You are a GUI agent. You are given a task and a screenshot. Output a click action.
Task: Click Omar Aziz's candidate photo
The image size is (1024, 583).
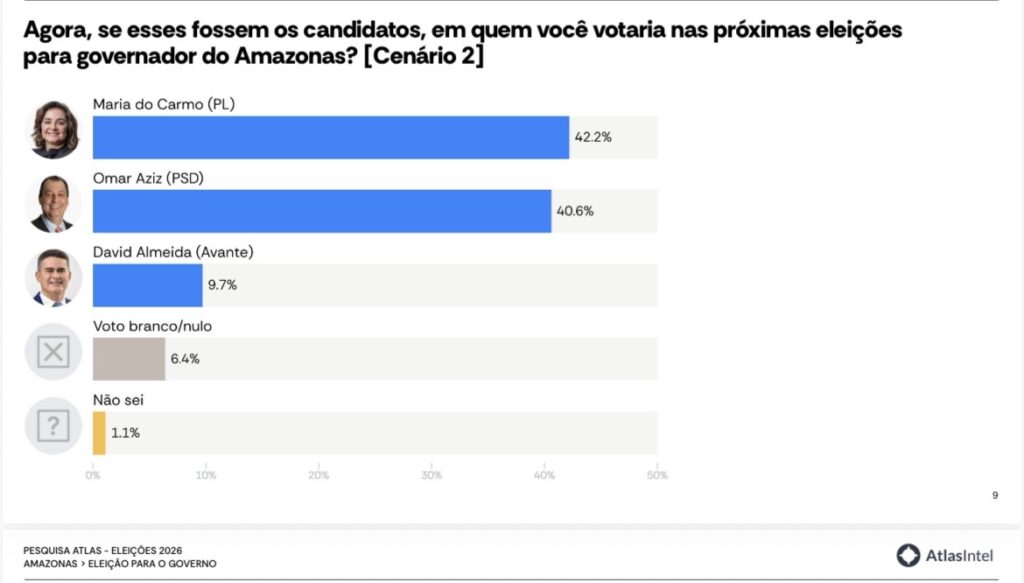click(53, 203)
